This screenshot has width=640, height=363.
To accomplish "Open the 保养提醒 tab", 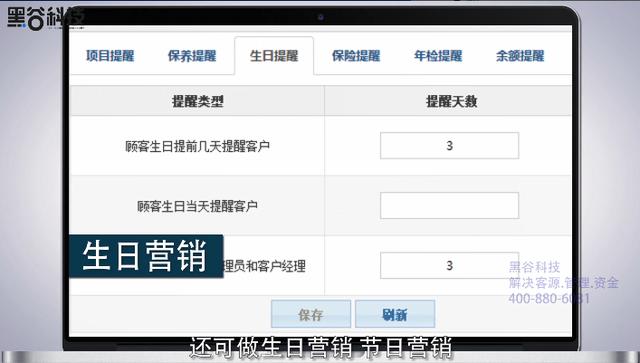I will [x=192, y=56].
